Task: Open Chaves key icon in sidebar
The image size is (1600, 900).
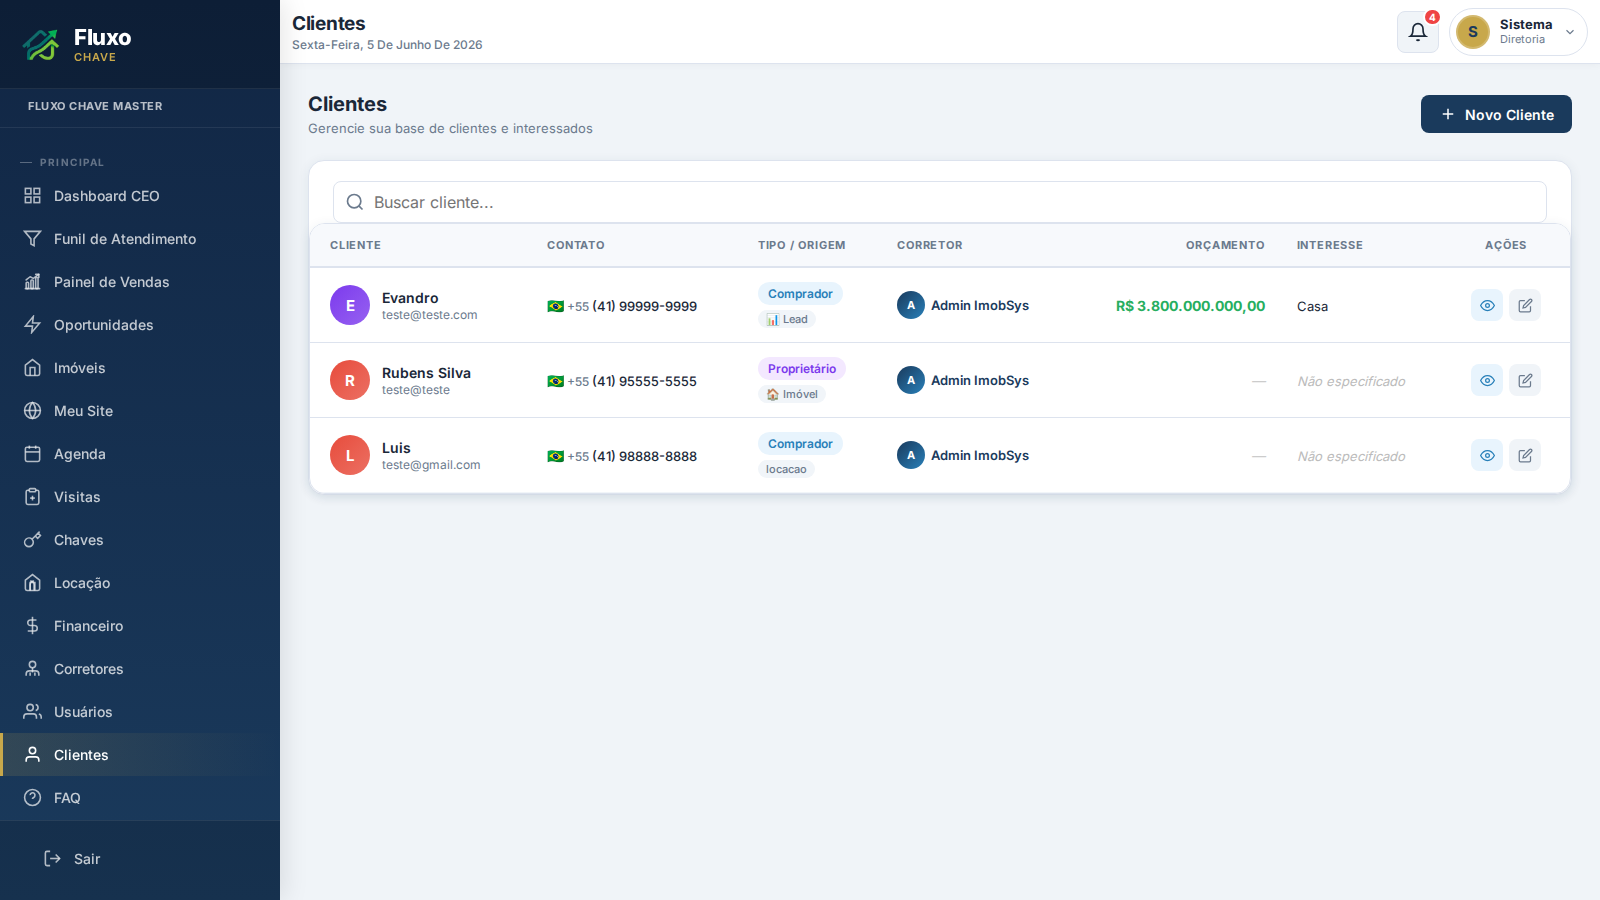Action: [33, 540]
